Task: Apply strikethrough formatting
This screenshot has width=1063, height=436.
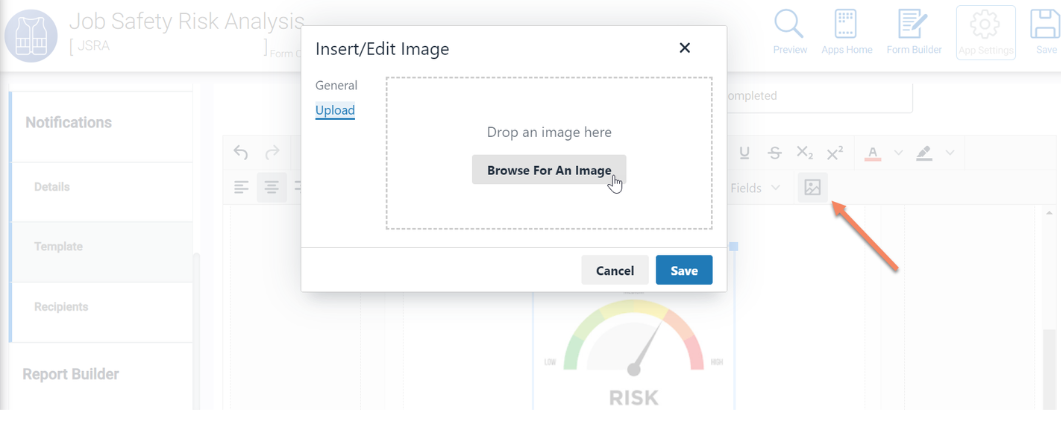Action: pos(774,153)
